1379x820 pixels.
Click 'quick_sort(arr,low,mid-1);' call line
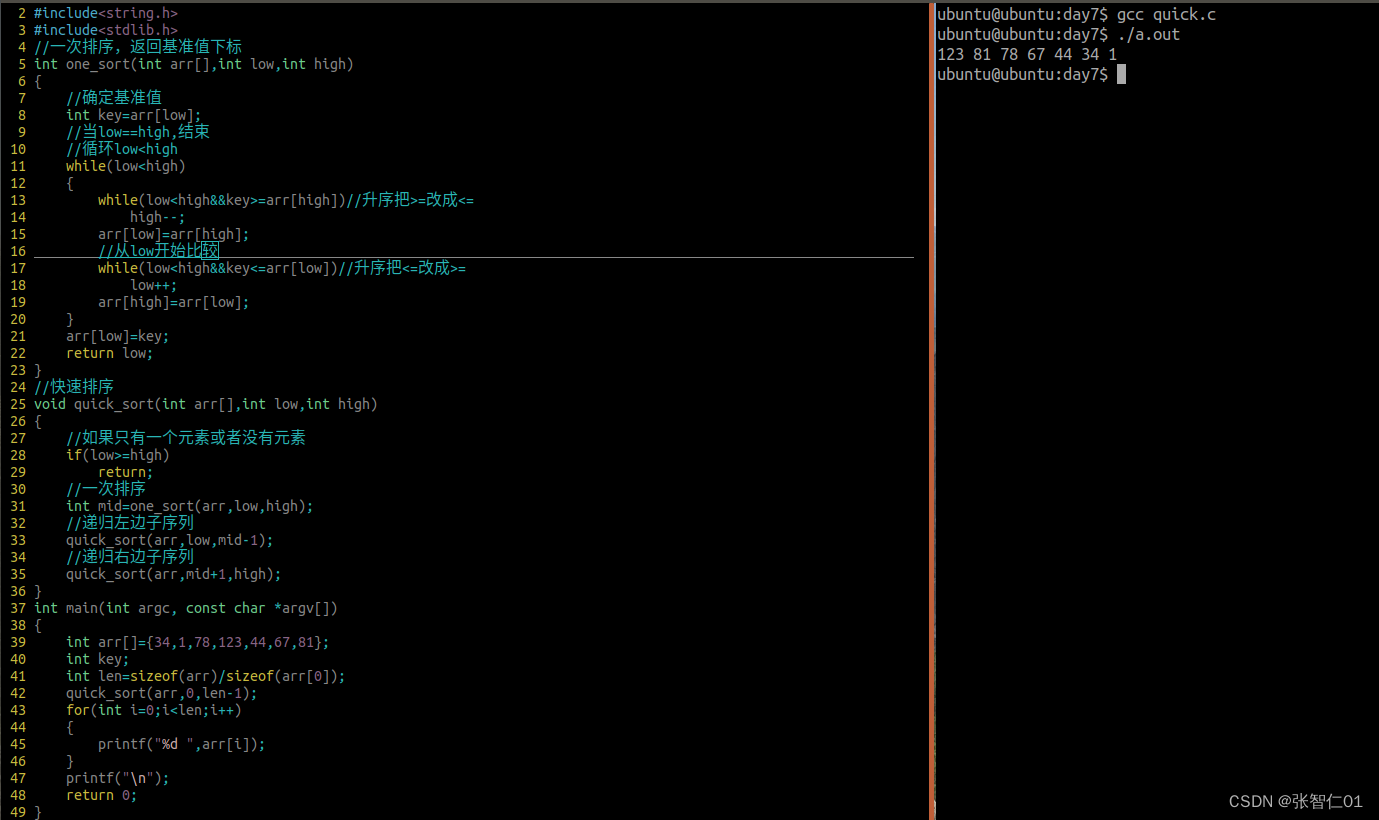(170, 540)
